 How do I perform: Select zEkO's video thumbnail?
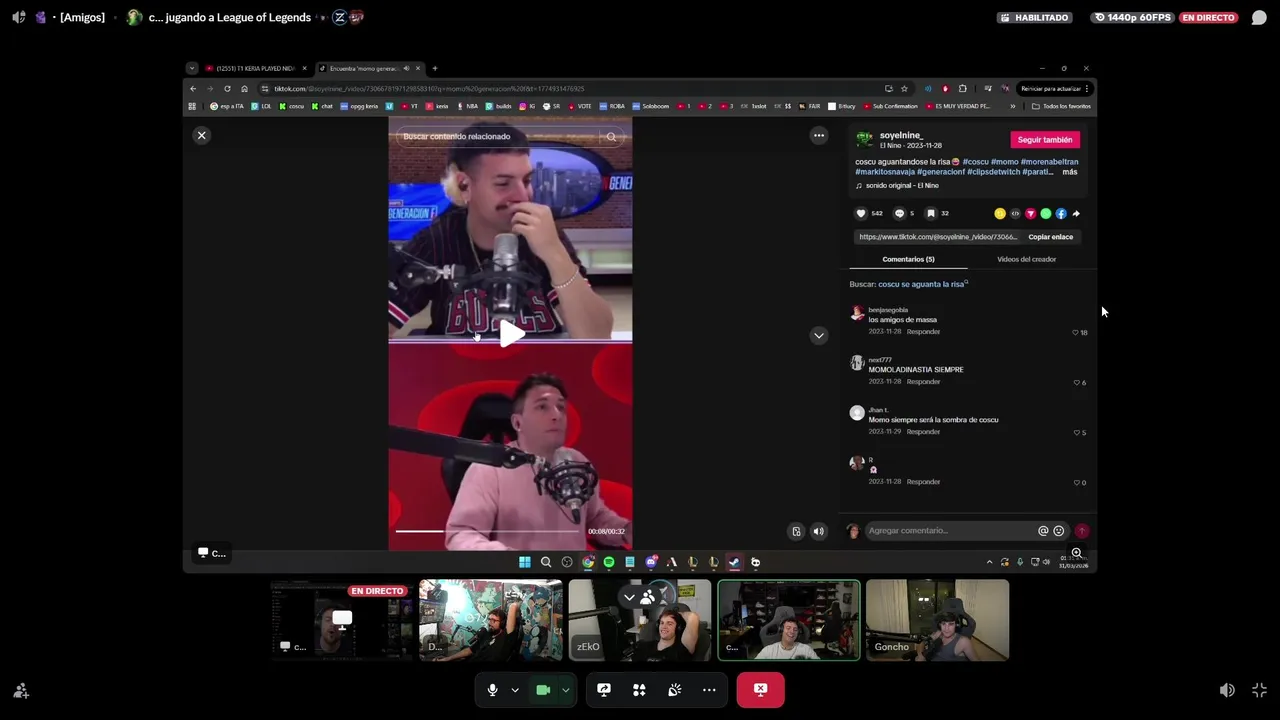(x=639, y=620)
